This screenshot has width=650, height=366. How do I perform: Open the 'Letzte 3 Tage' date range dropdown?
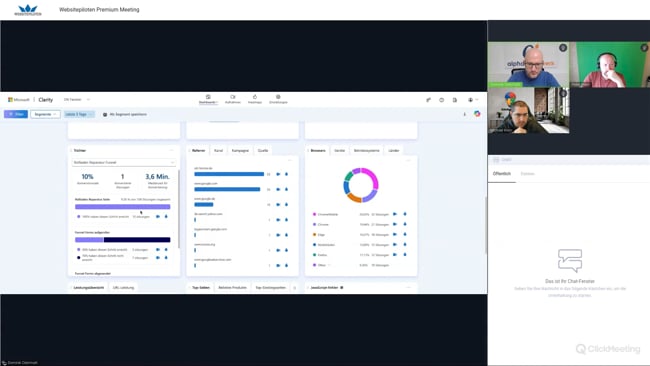[x=79, y=114]
